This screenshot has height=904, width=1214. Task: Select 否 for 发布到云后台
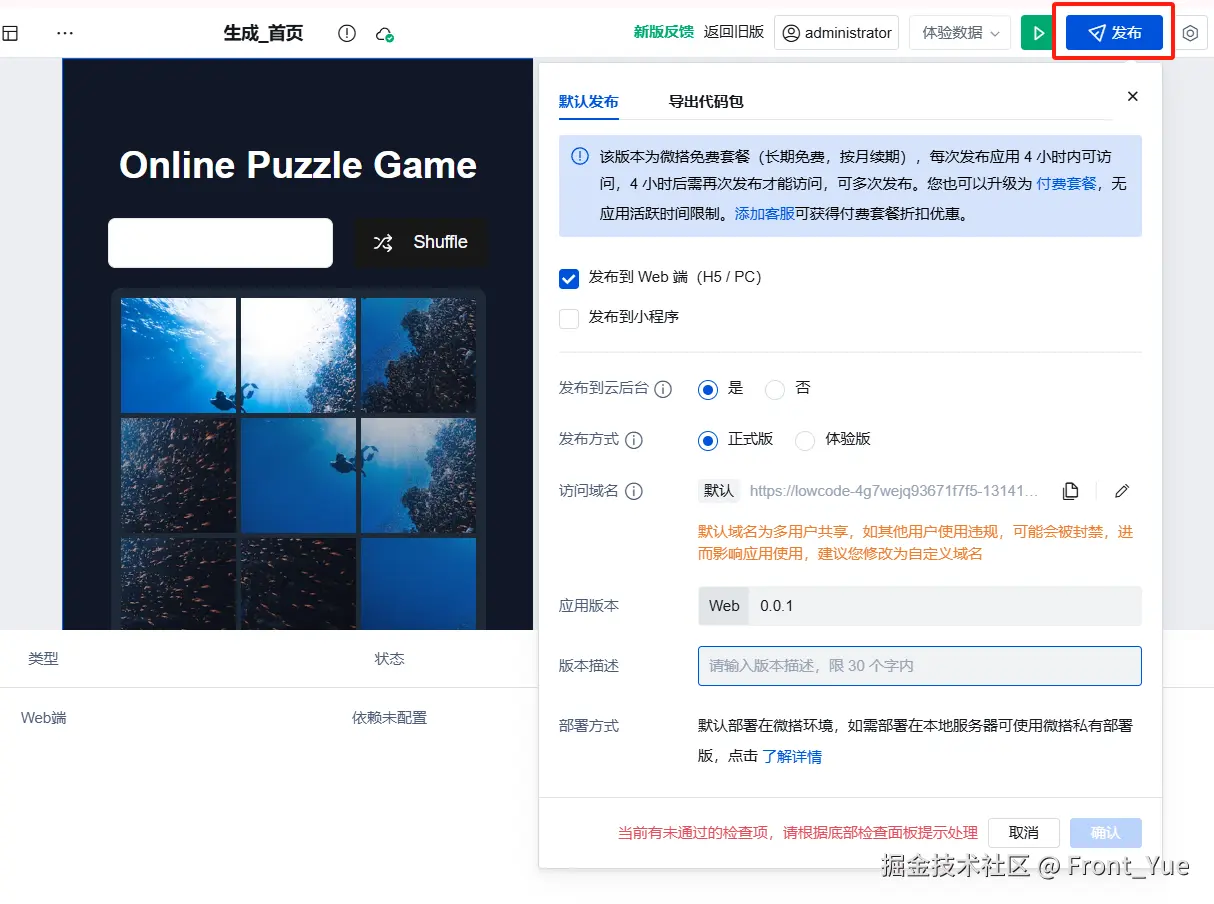(x=774, y=390)
